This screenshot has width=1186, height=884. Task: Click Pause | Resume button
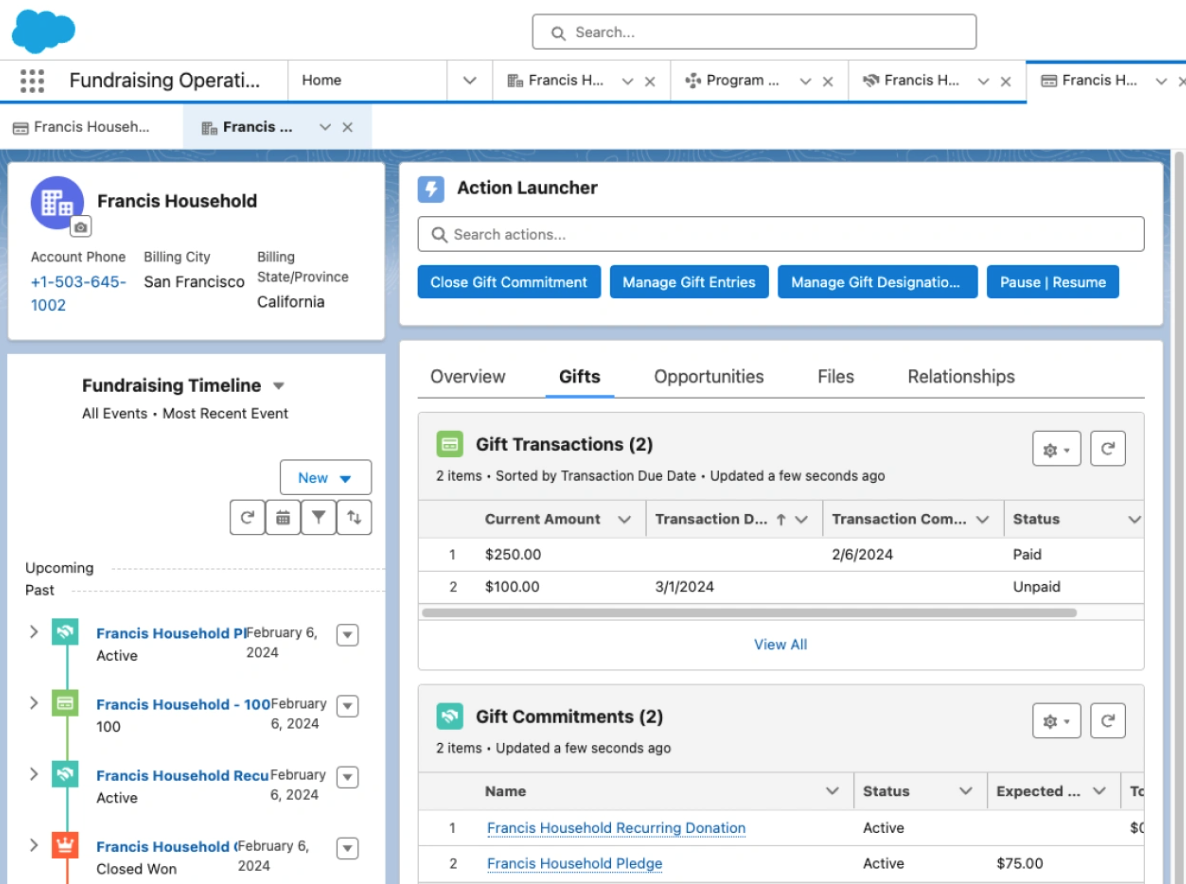(1053, 282)
